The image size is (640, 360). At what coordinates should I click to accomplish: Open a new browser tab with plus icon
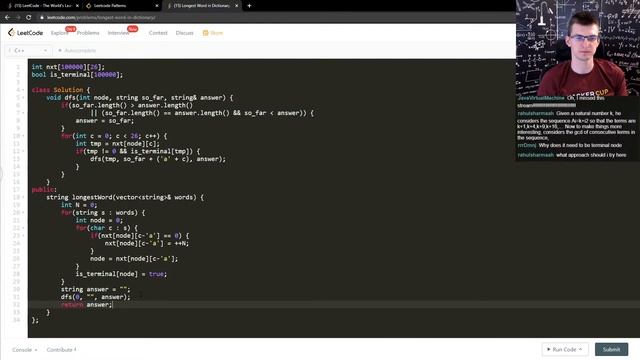point(249,6)
